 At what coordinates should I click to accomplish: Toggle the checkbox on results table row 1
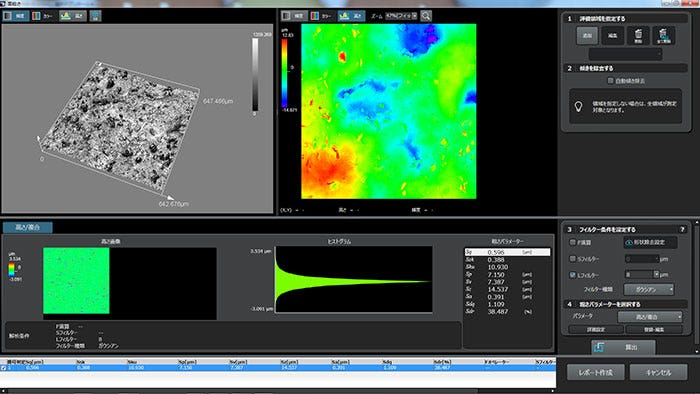click(x=4, y=368)
